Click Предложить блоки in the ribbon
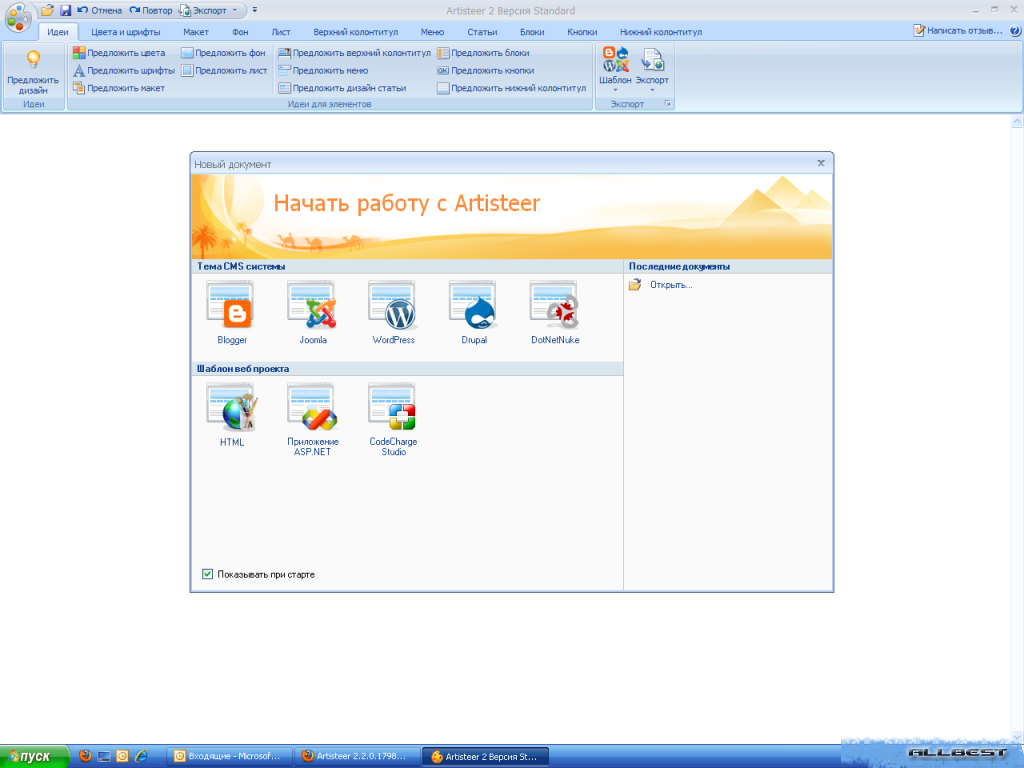The width and height of the screenshot is (1024, 768). pos(483,53)
